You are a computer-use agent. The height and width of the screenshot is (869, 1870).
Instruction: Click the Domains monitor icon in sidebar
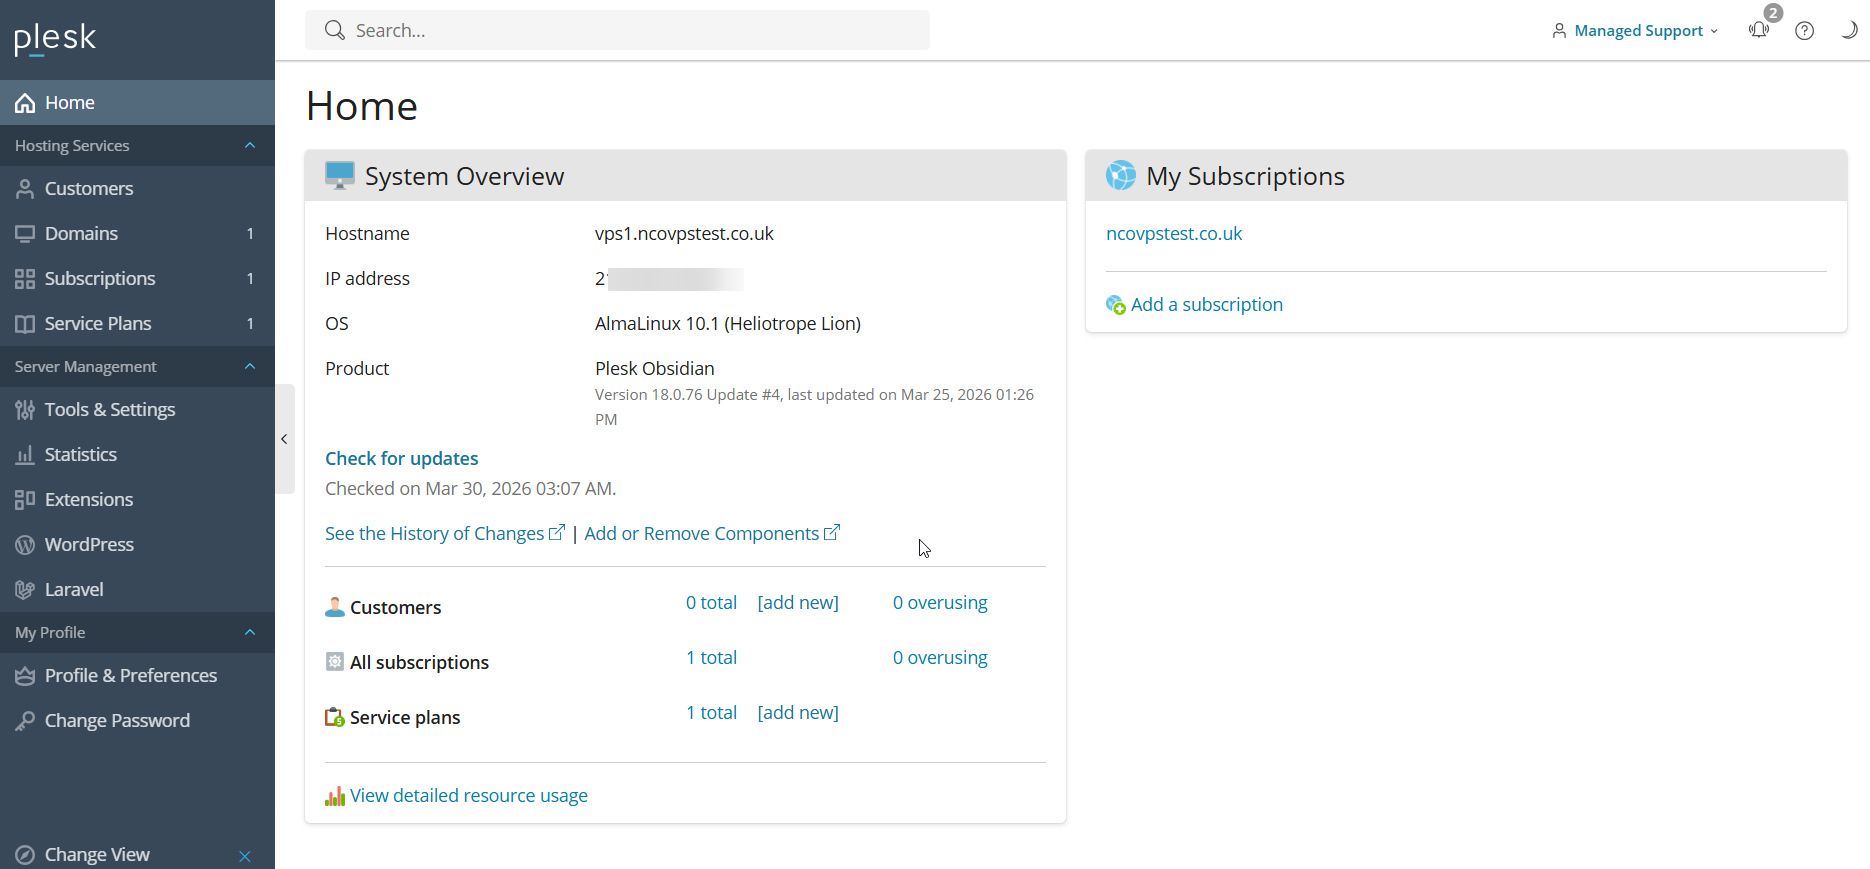25,234
